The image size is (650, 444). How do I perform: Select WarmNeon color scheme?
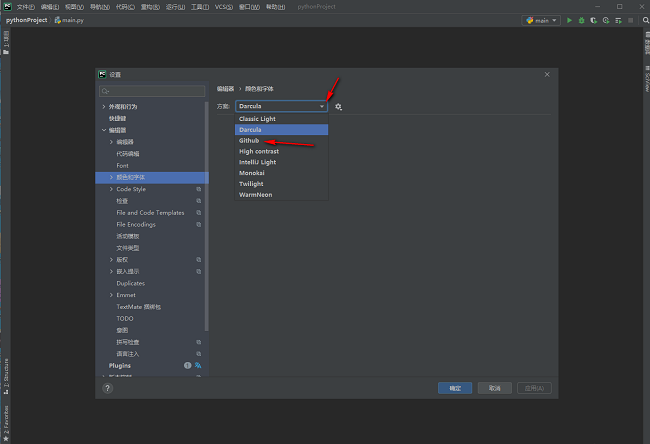281,194
